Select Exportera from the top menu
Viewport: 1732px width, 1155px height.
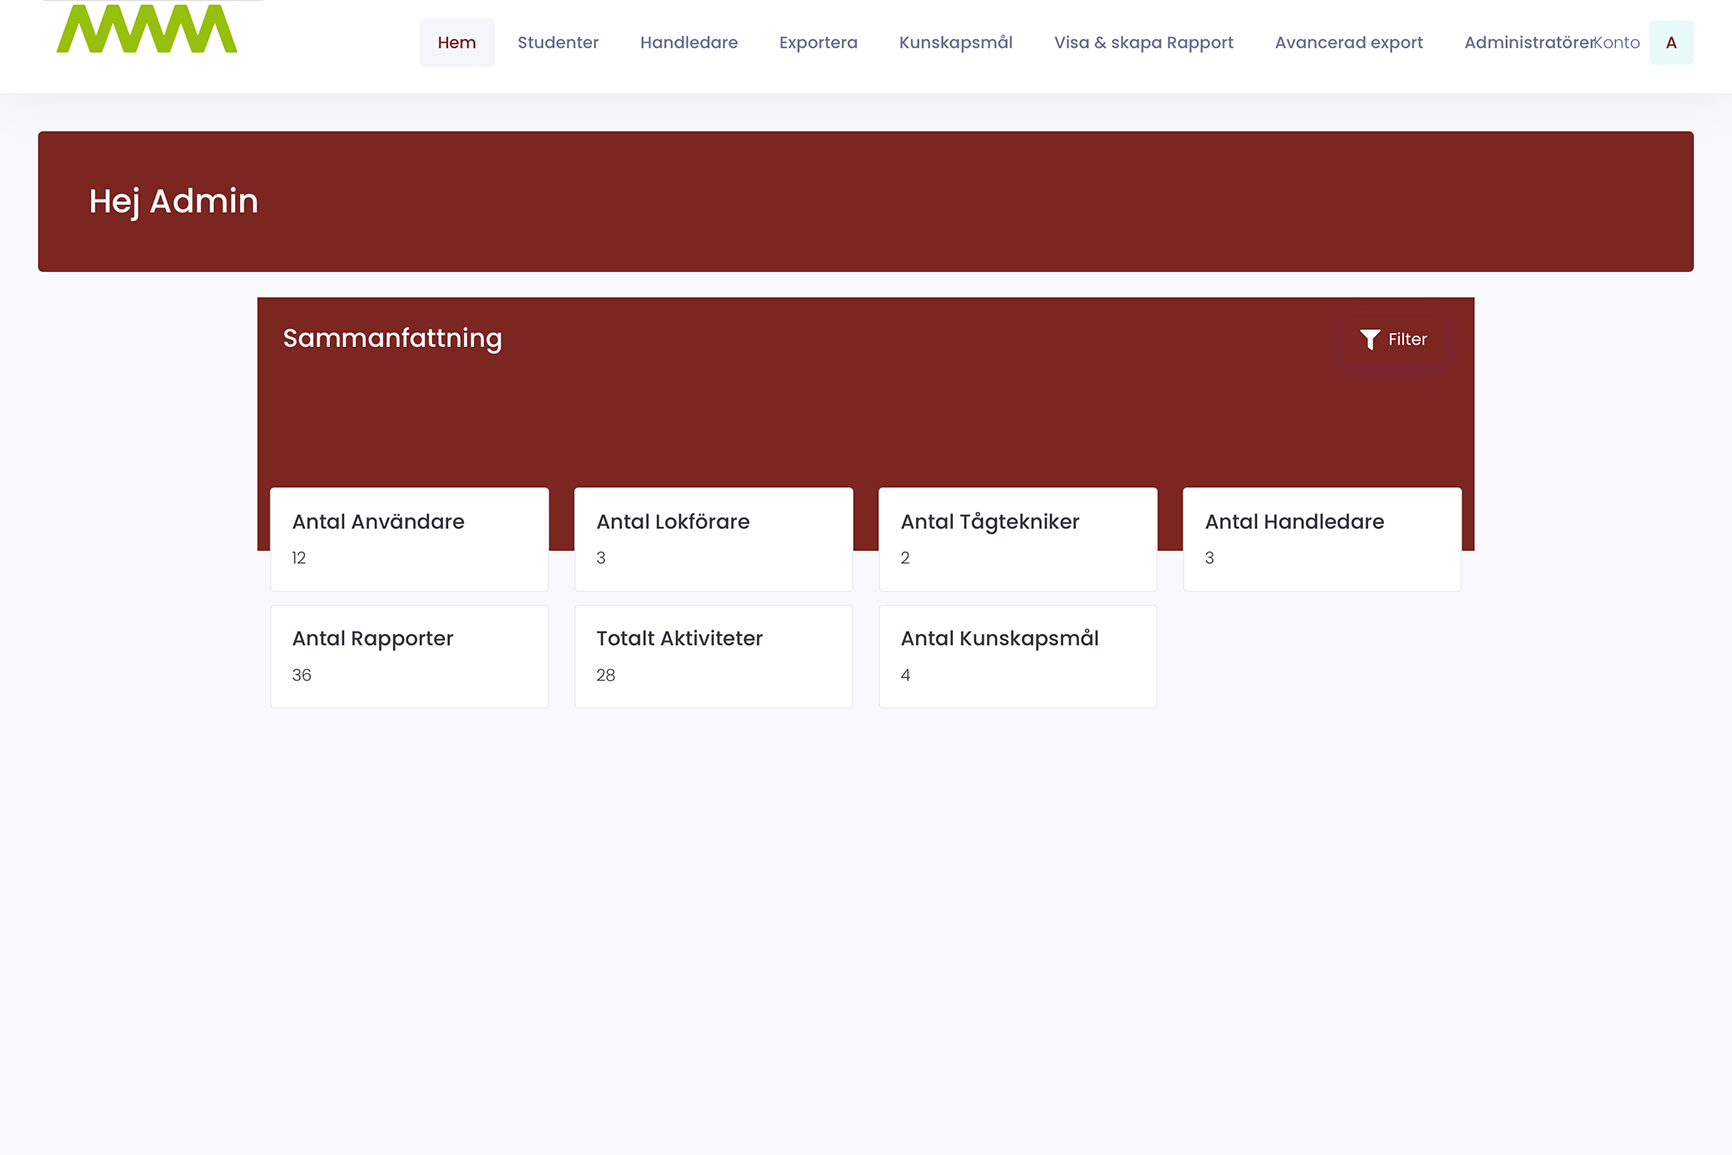point(818,43)
